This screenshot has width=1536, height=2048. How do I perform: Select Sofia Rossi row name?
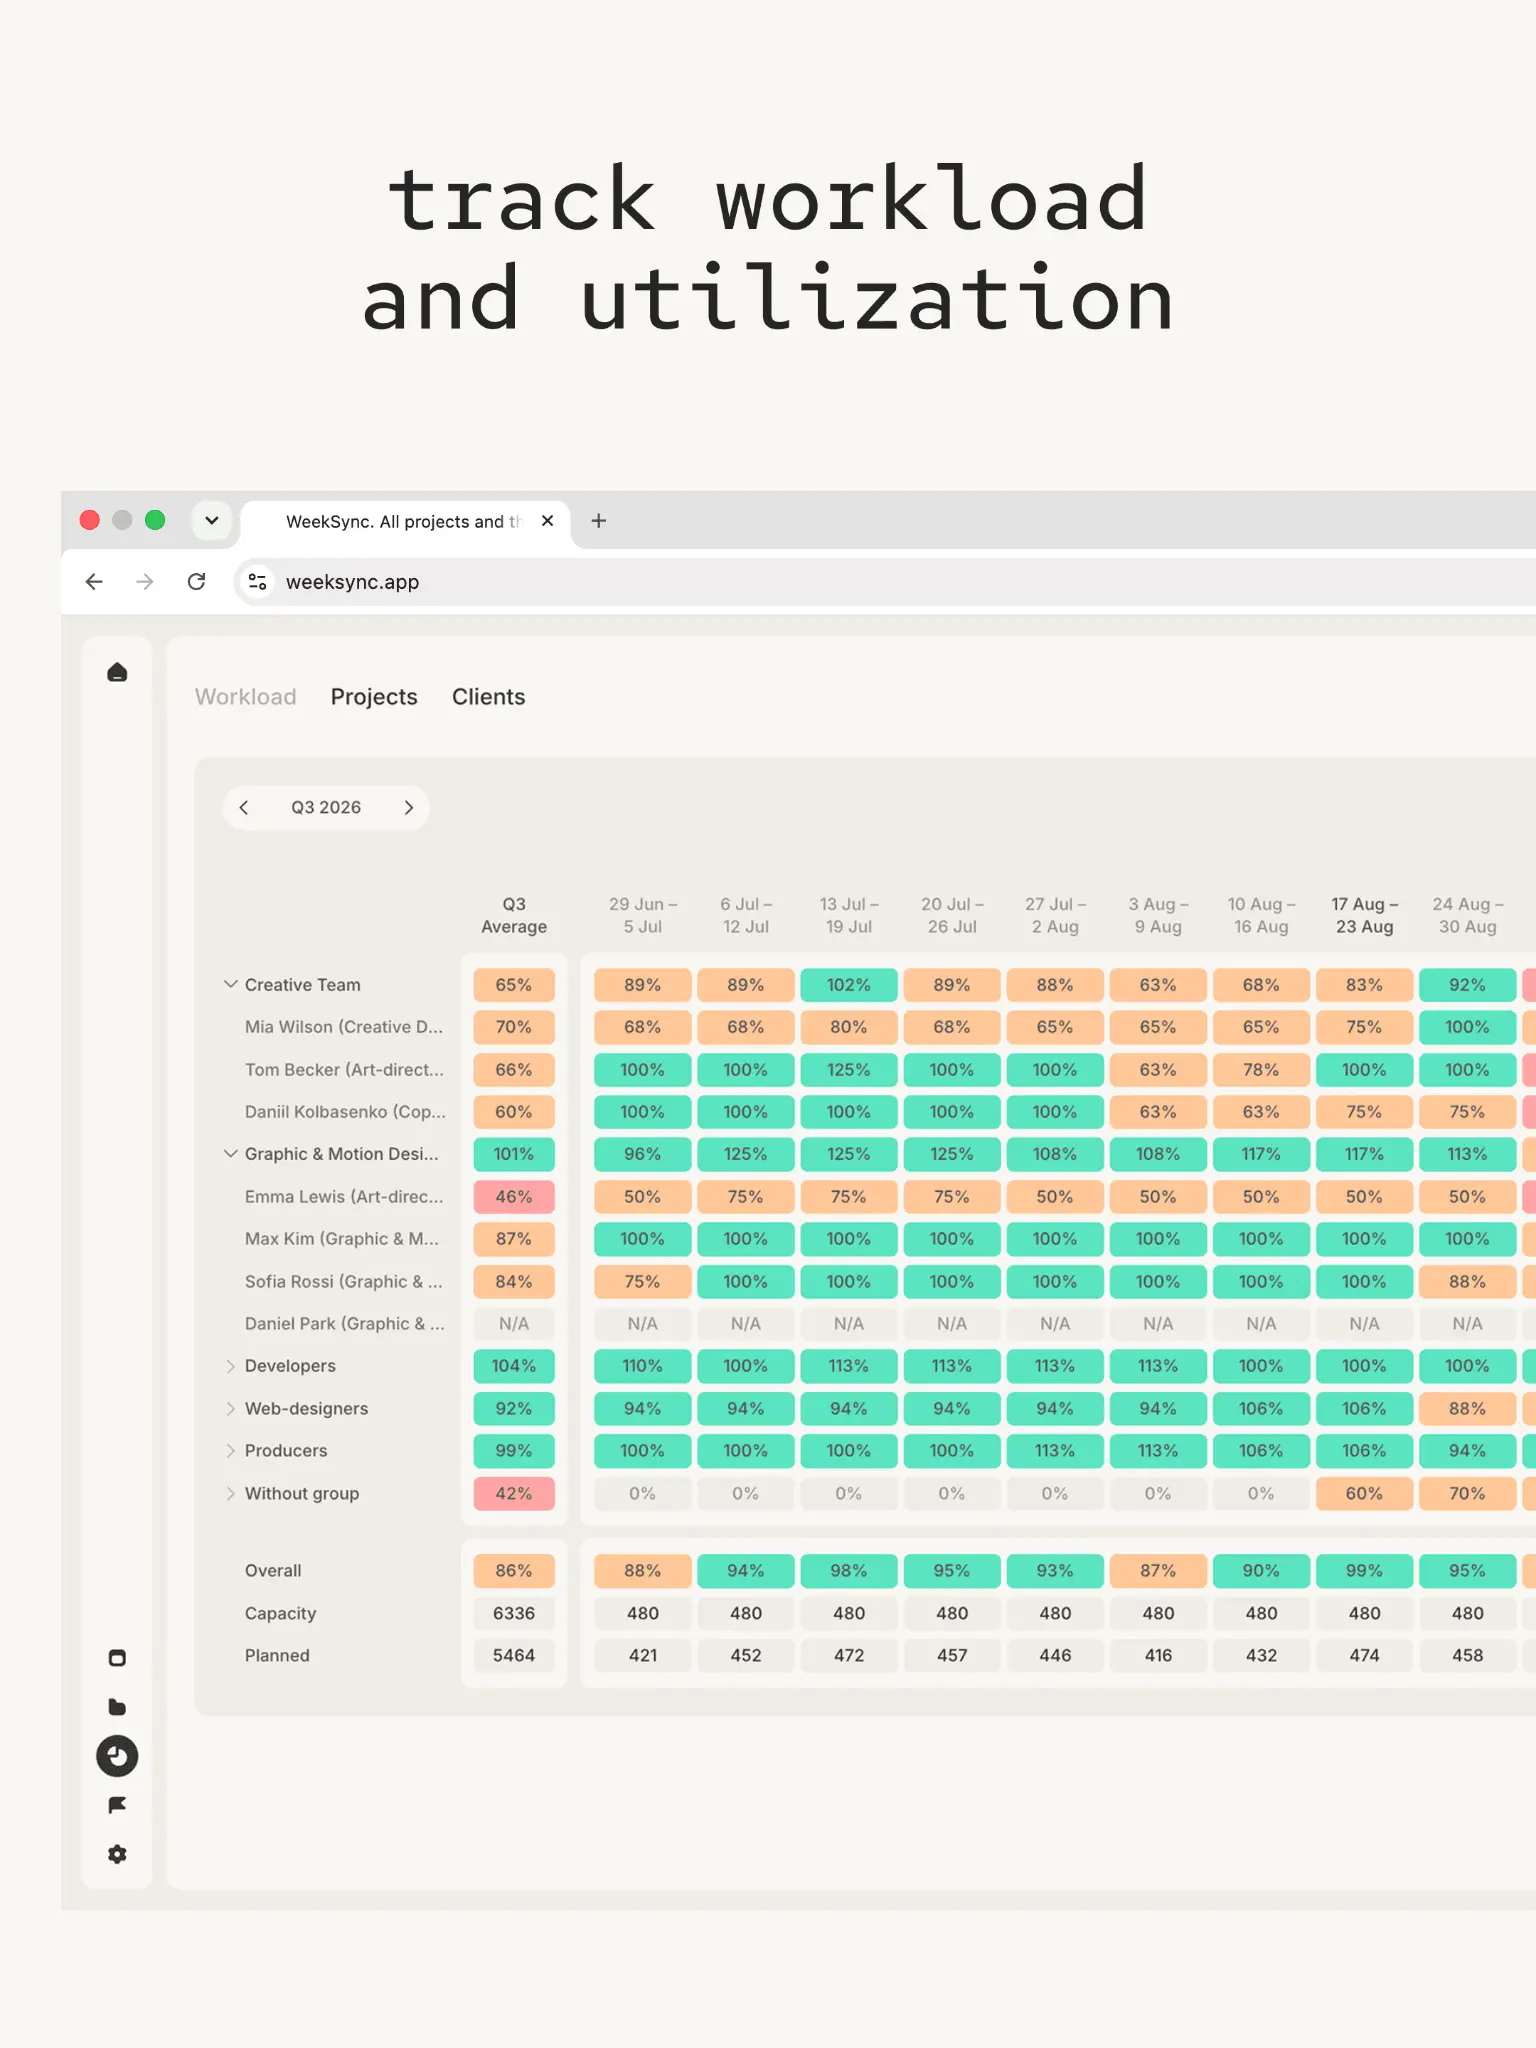[x=344, y=1282]
